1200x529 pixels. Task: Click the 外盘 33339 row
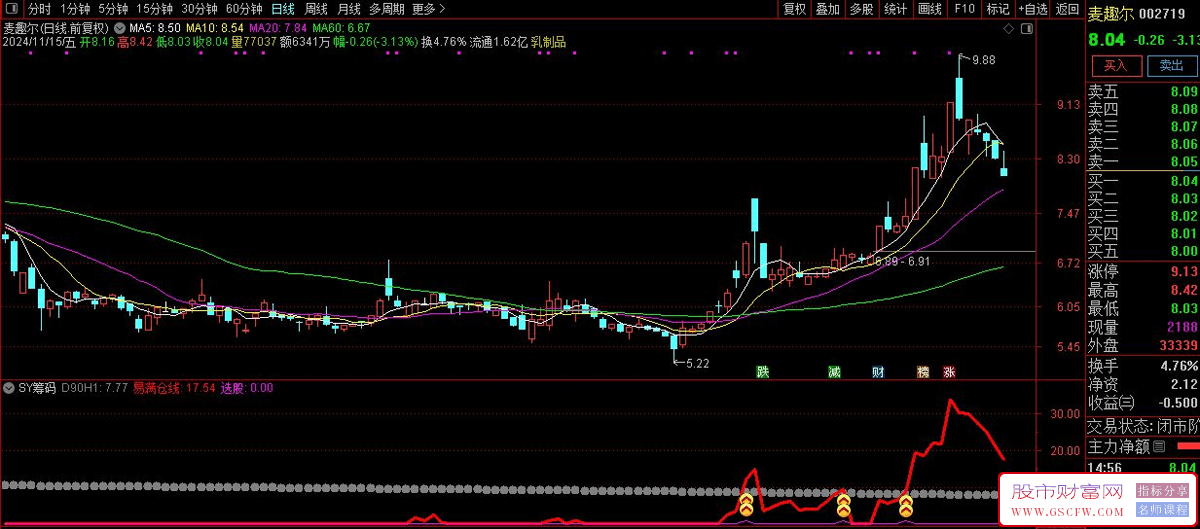1143,346
